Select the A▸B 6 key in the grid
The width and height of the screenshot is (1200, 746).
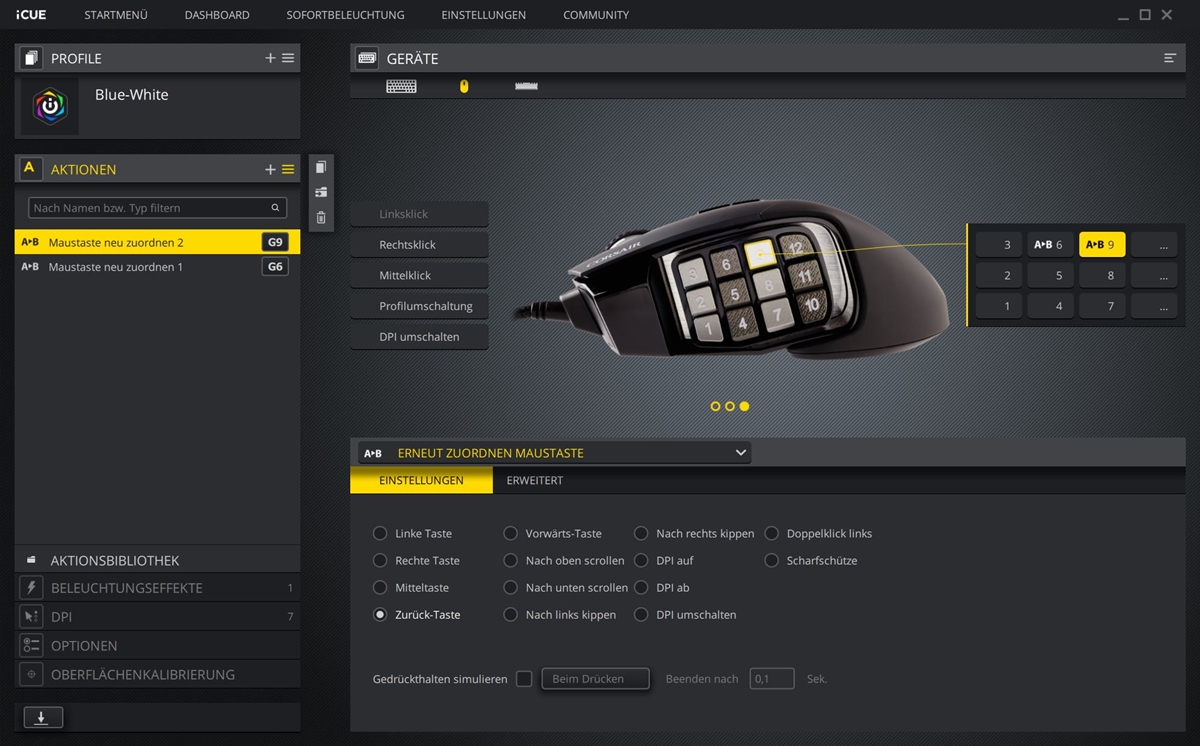coord(1050,245)
